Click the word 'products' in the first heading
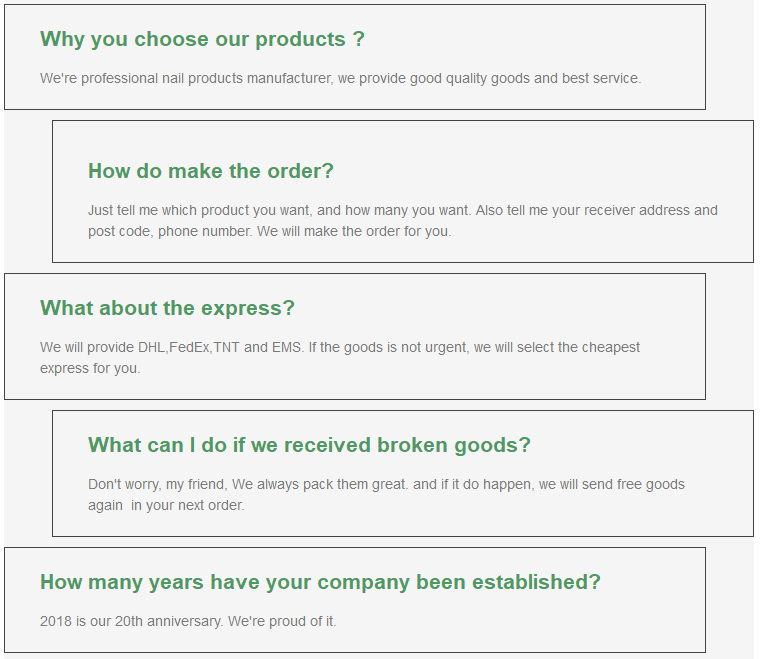 point(300,39)
